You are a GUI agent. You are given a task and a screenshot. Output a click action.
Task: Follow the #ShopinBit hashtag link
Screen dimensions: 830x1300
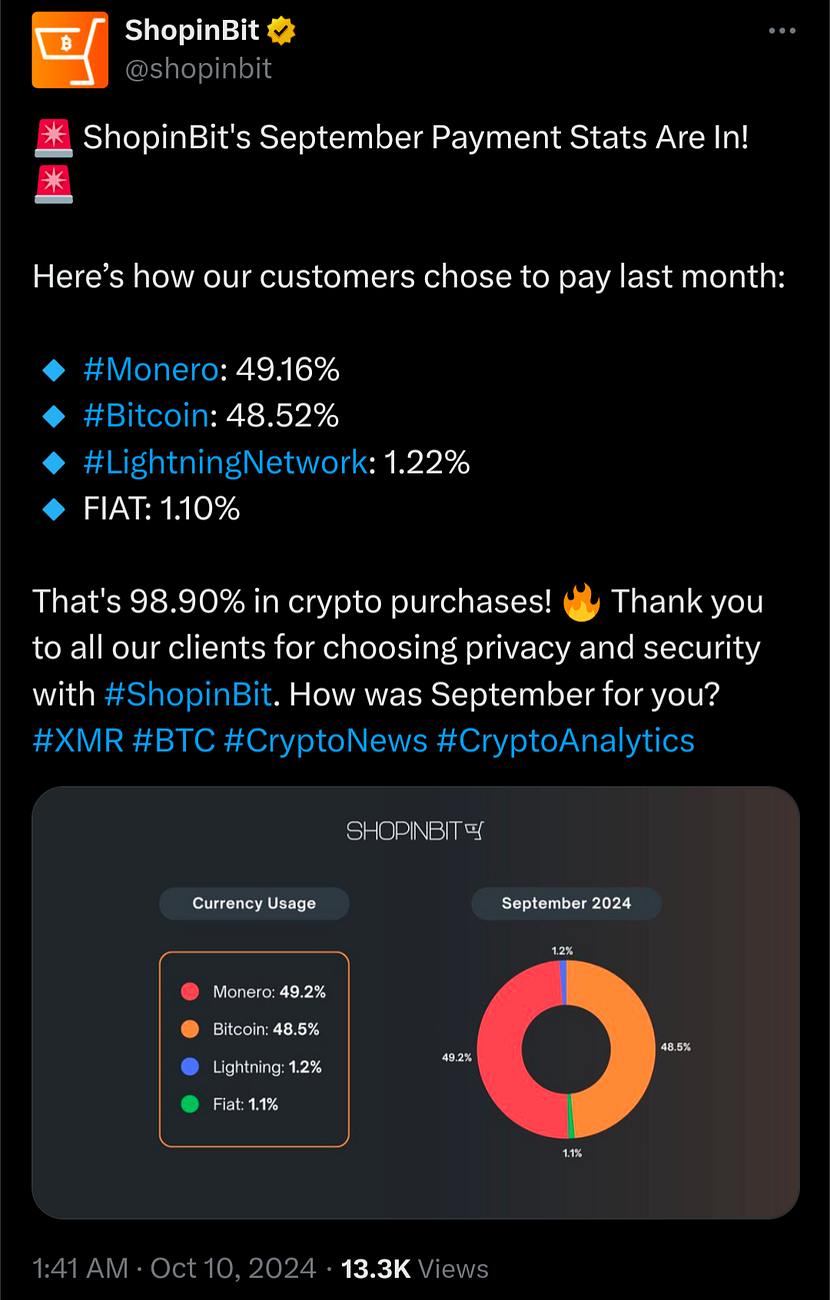click(189, 693)
